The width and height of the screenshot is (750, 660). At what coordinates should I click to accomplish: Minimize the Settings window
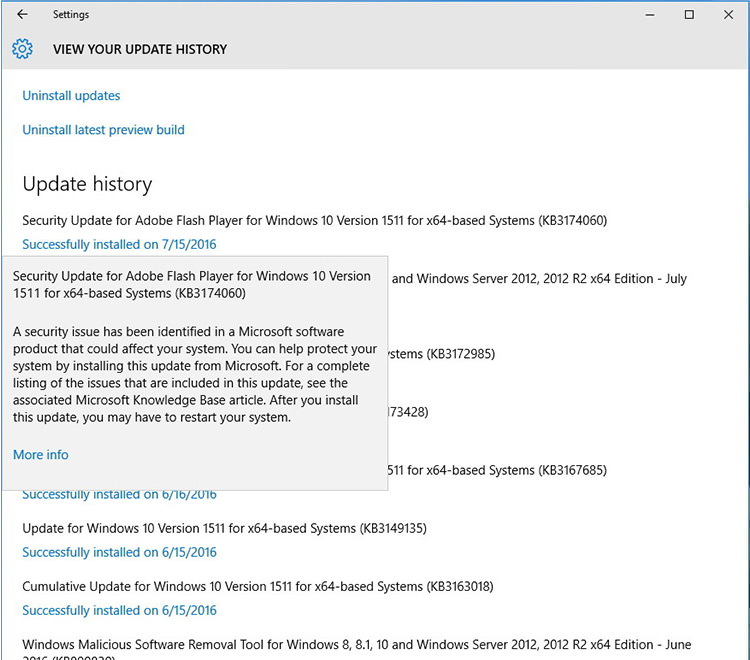pyautogui.click(x=643, y=15)
